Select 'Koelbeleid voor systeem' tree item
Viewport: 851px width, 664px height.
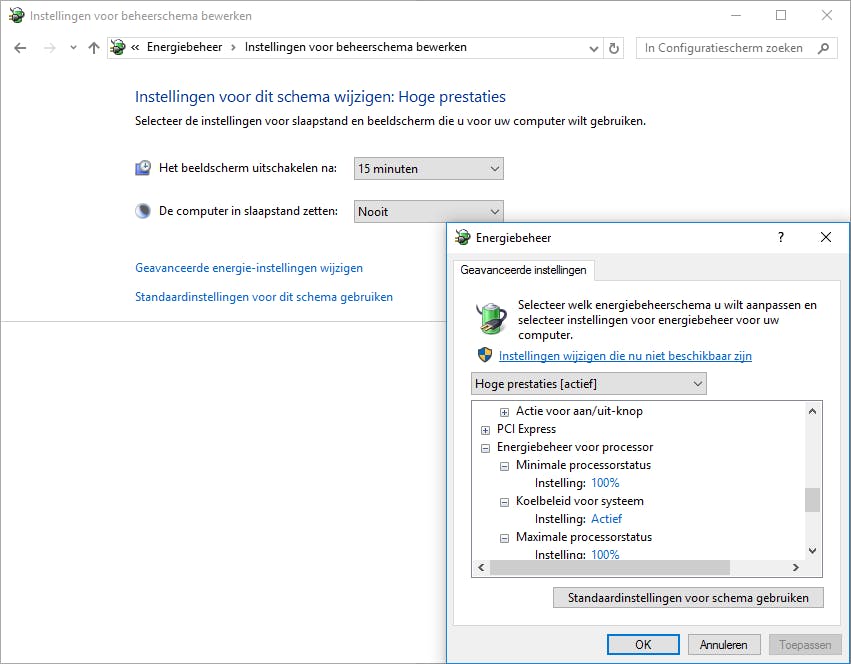pos(580,501)
